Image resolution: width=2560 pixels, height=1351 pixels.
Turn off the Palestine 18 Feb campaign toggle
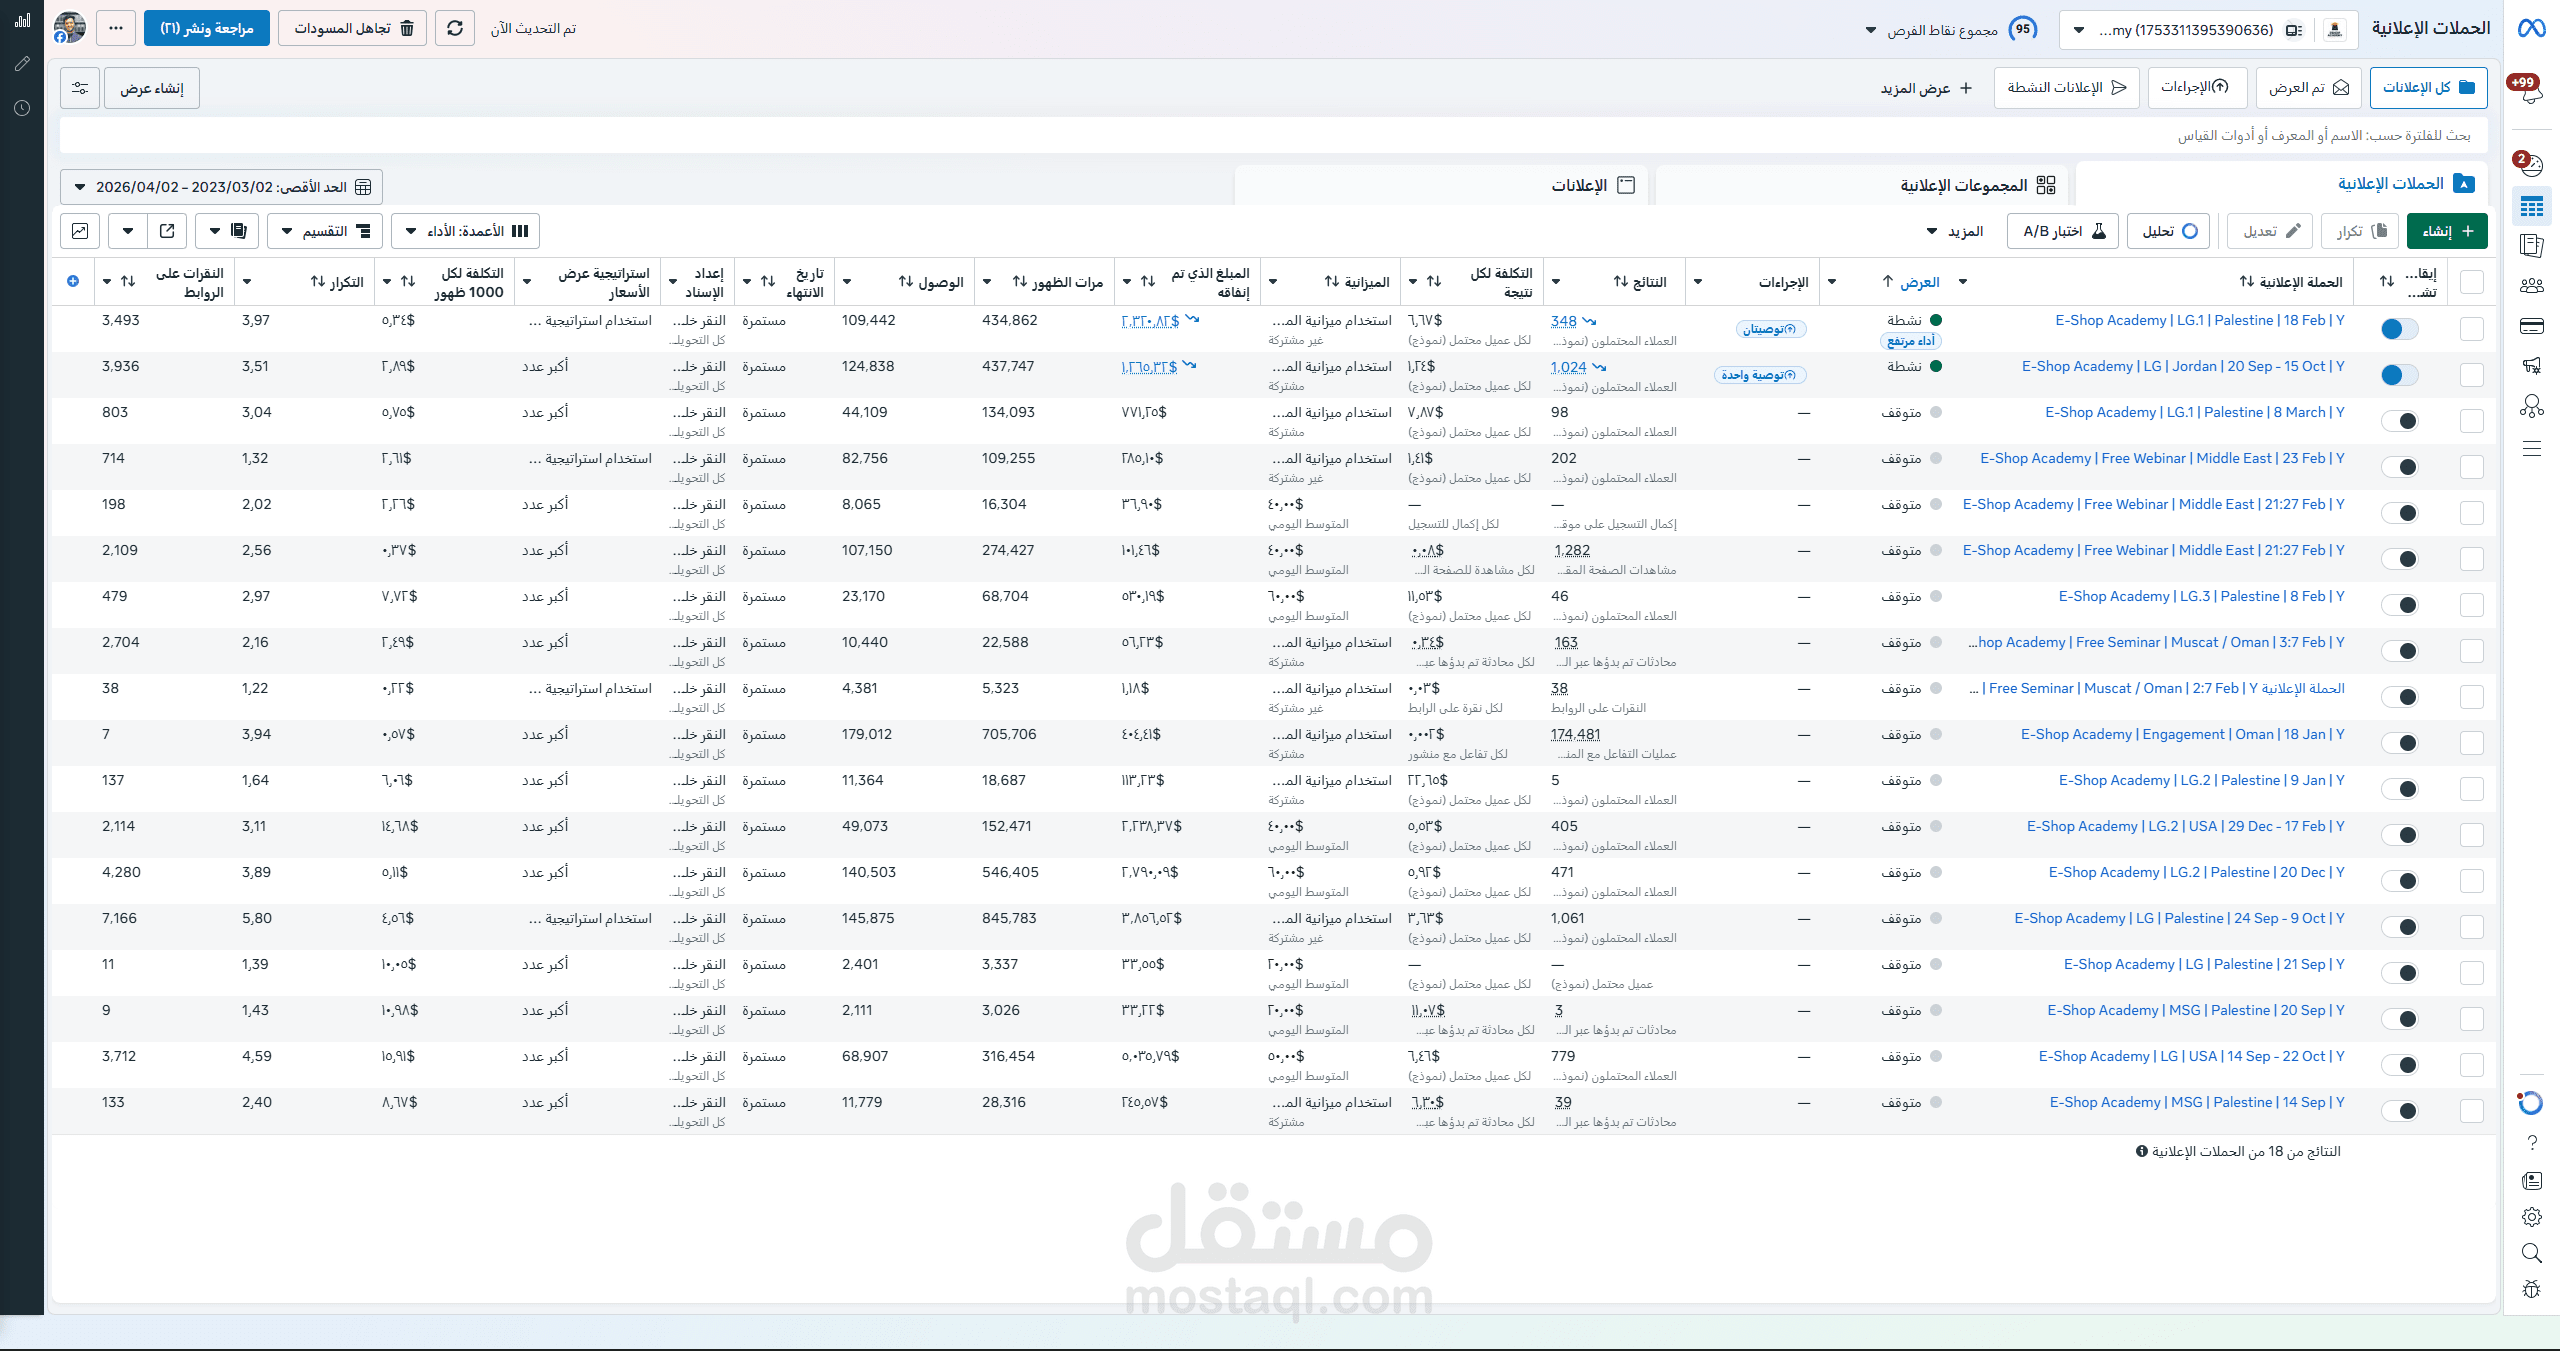click(2399, 329)
